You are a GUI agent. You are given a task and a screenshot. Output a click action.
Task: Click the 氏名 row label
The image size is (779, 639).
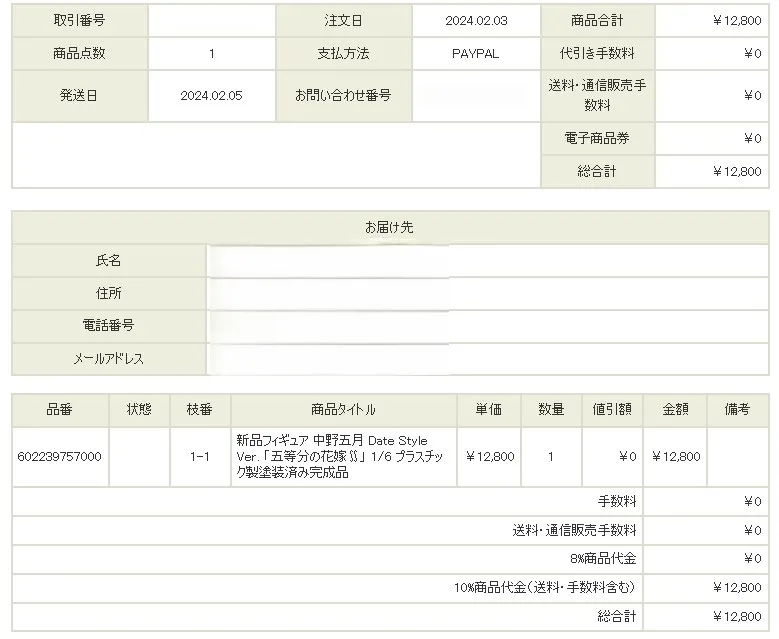click(108, 260)
